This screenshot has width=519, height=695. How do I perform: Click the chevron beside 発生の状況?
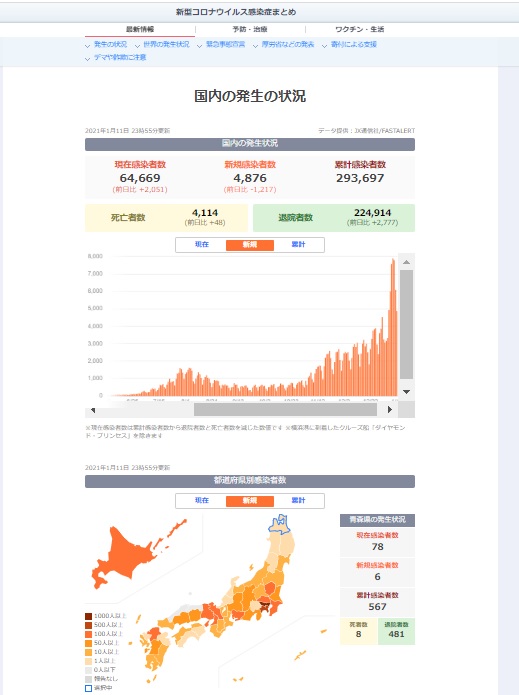pos(87,46)
